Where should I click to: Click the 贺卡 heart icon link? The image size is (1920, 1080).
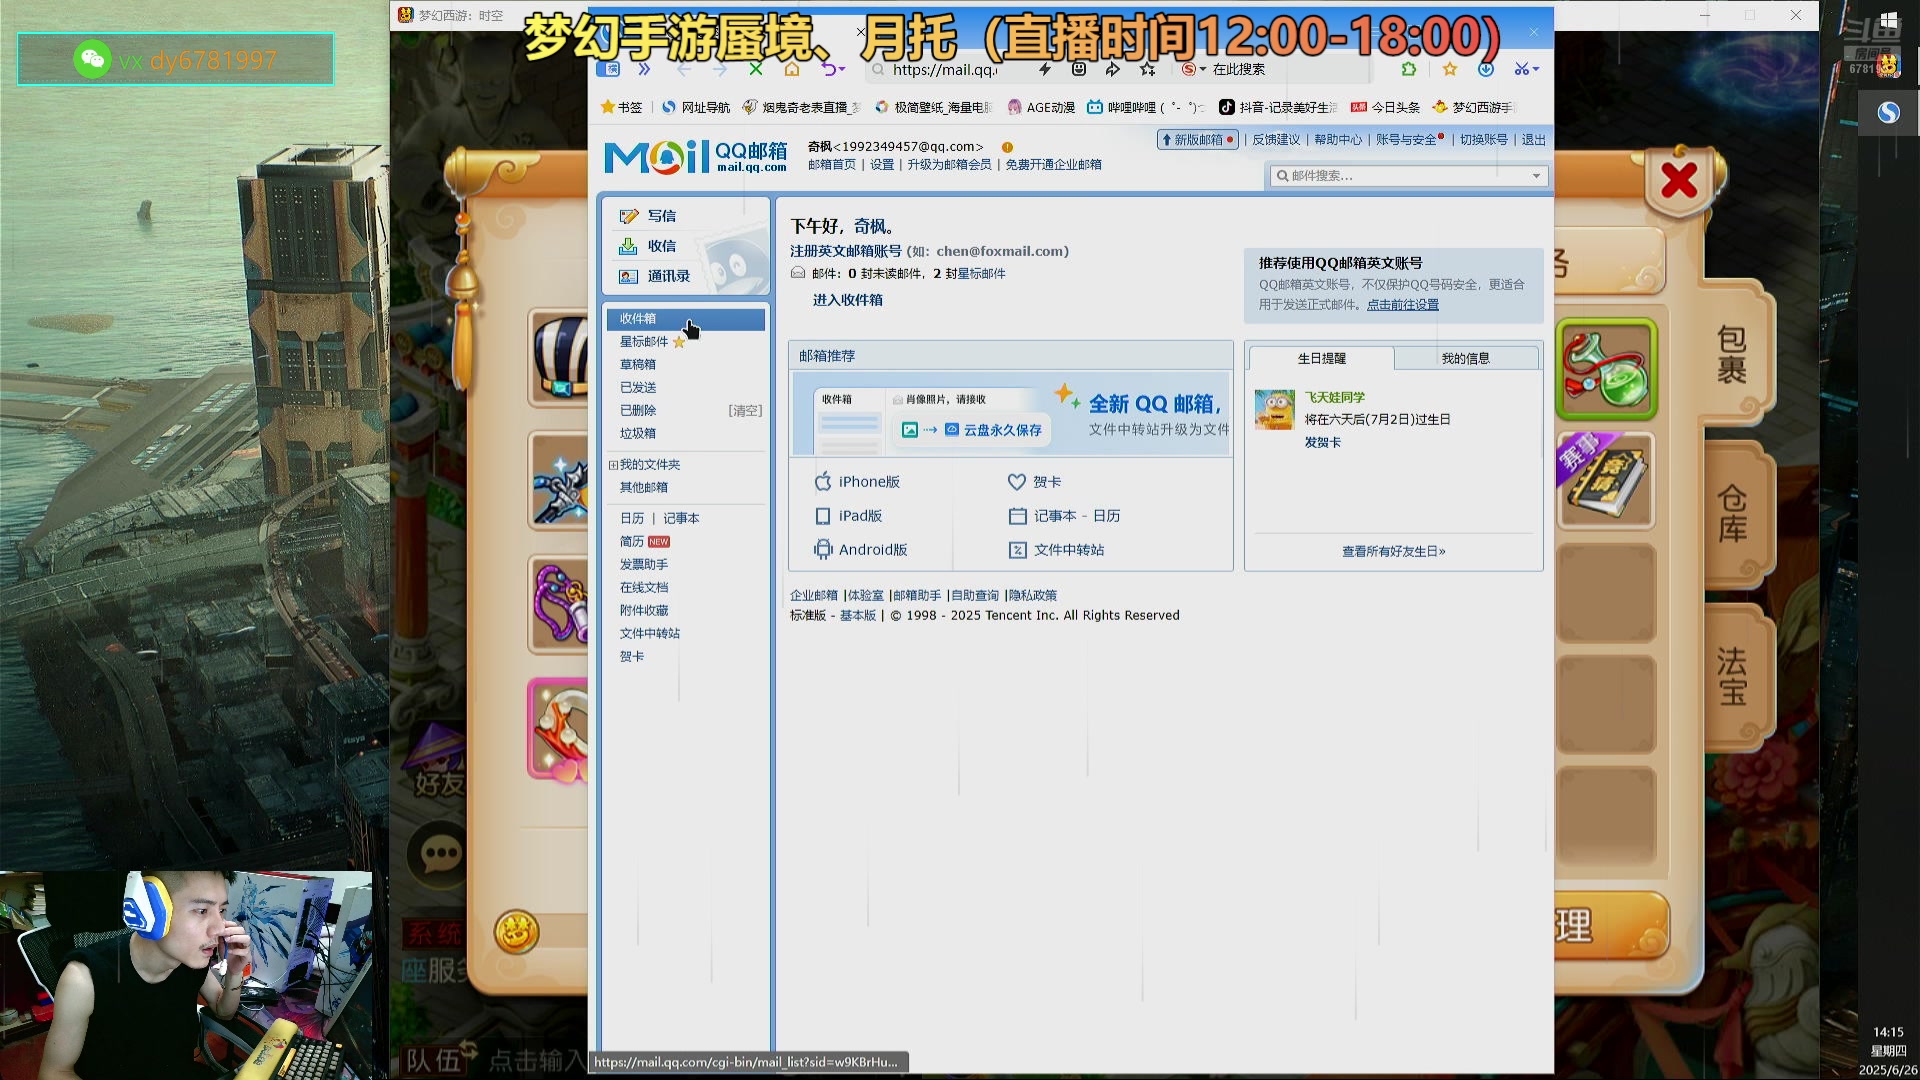[x=1017, y=482]
